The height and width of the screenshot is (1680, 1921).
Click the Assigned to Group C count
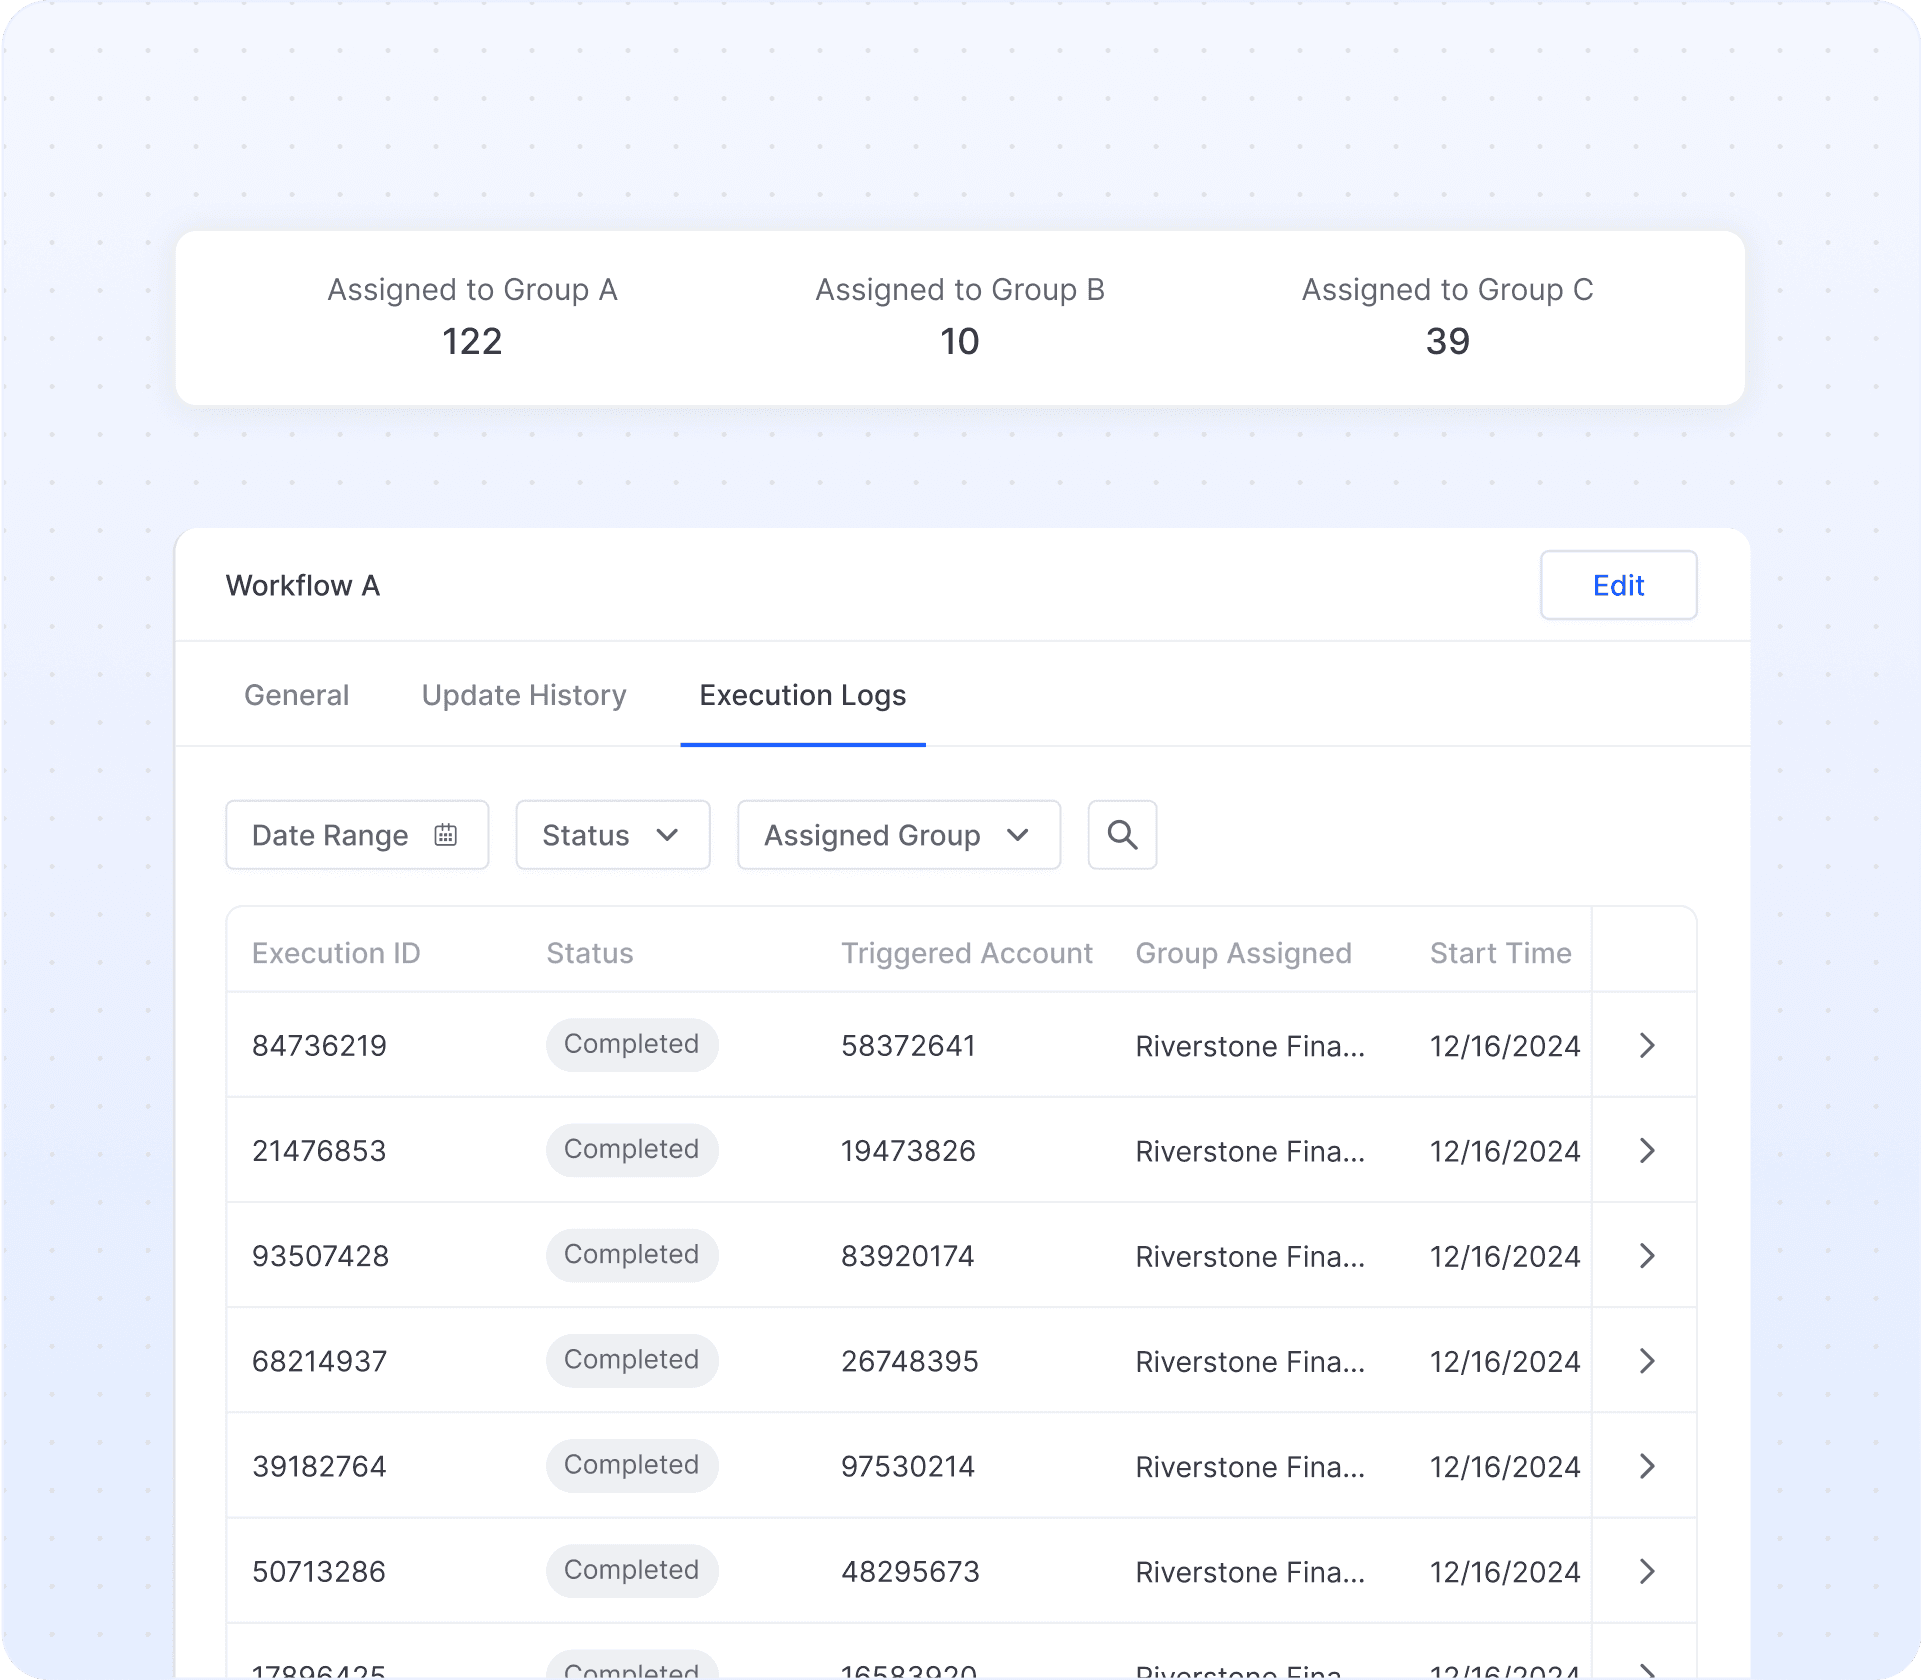pyautogui.click(x=1447, y=342)
